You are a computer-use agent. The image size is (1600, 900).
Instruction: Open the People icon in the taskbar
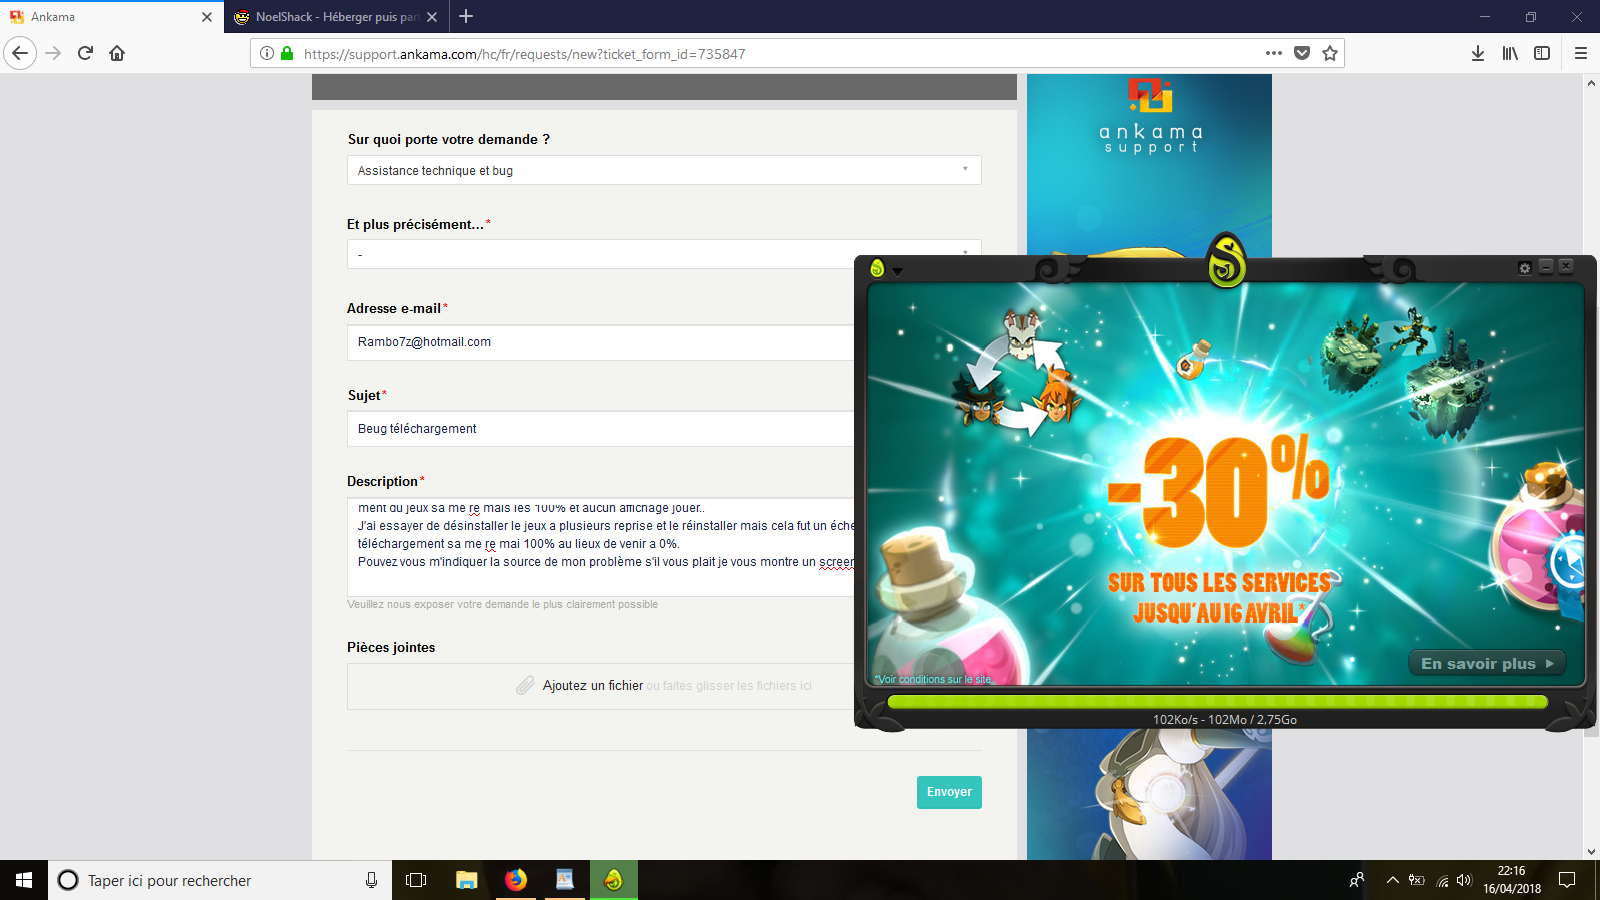1357,880
